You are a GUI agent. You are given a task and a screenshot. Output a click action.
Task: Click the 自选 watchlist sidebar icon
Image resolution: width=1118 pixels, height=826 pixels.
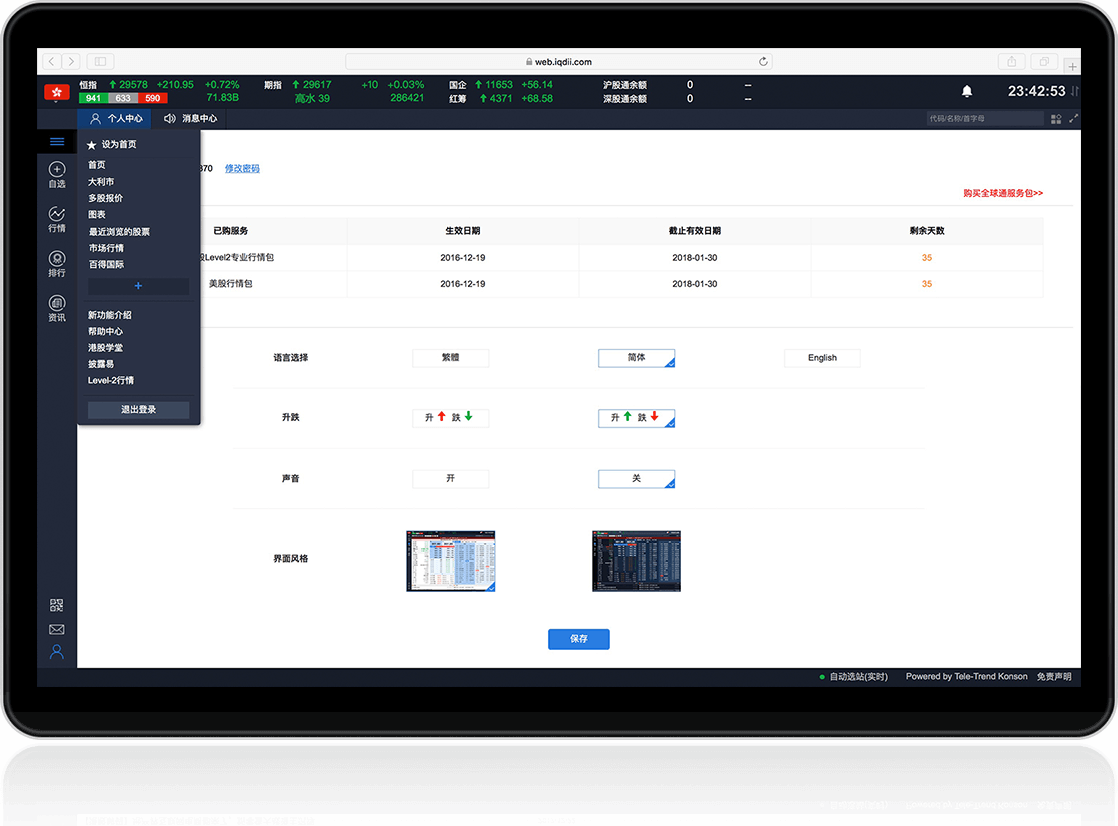[x=57, y=175]
